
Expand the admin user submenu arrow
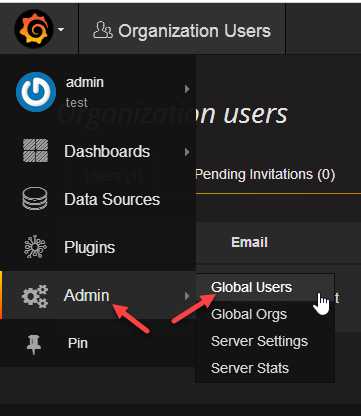(187, 89)
